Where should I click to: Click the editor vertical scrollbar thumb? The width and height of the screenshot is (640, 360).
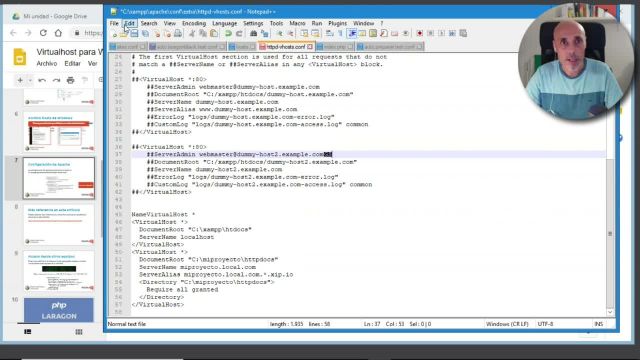coord(610,233)
